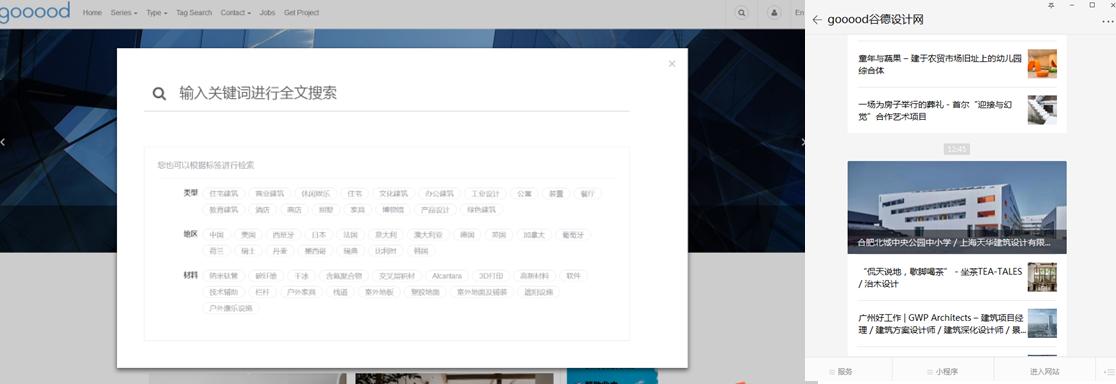Image resolution: width=1116 pixels, height=384 pixels.
Task: Click the orange thumbnail of 童年与蔬果 article
Action: pyautogui.click(x=1042, y=63)
